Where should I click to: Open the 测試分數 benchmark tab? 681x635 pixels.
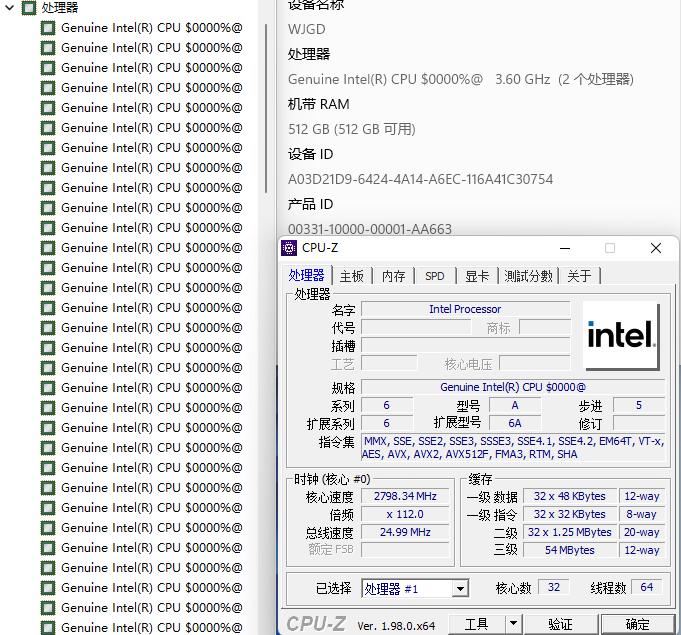click(x=528, y=276)
